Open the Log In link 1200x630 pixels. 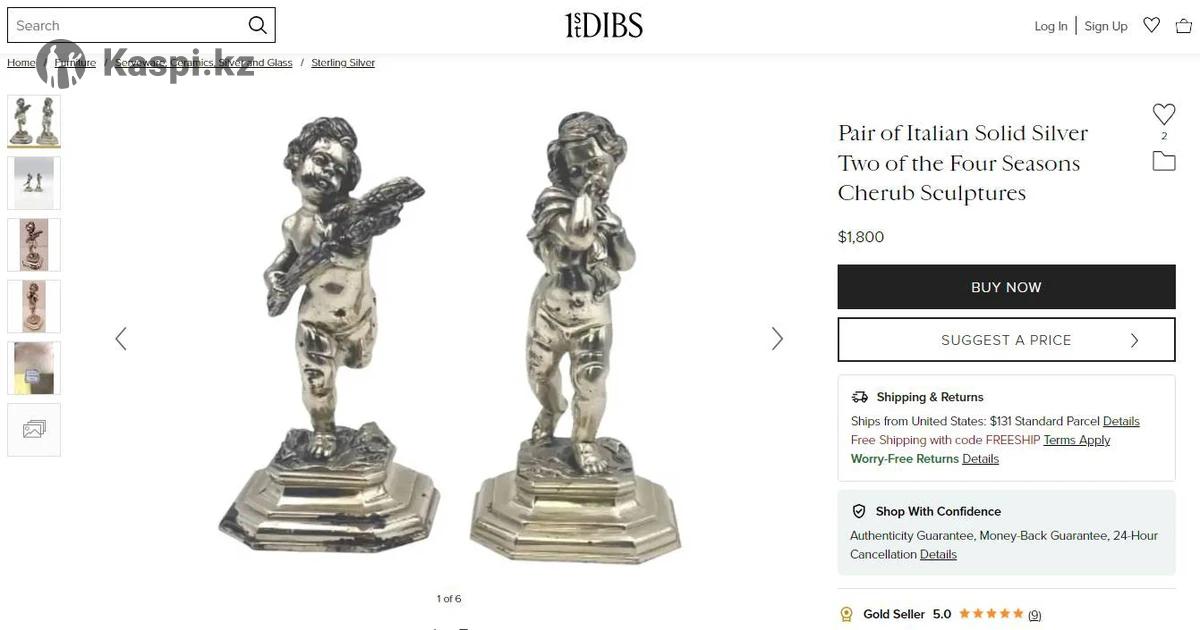click(x=1051, y=26)
